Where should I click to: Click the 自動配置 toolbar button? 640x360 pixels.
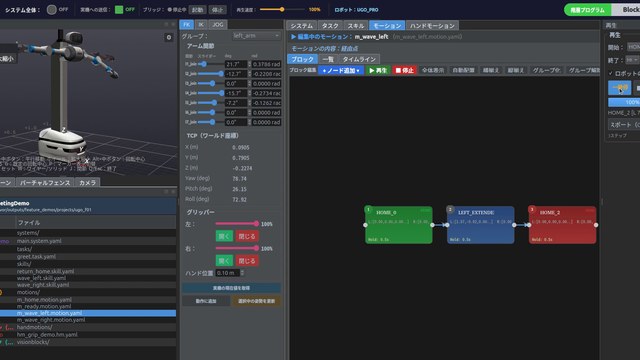(463, 70)
